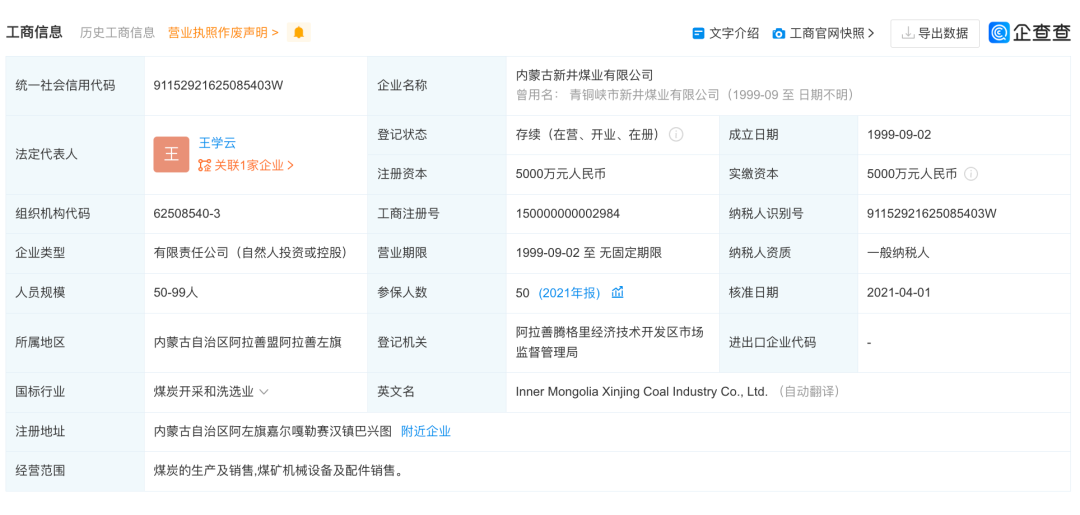Open legal representative 王学云 profile
The height and width of the screenshot is (515, 1080).
pyautogui.click(x=218, y=143)
